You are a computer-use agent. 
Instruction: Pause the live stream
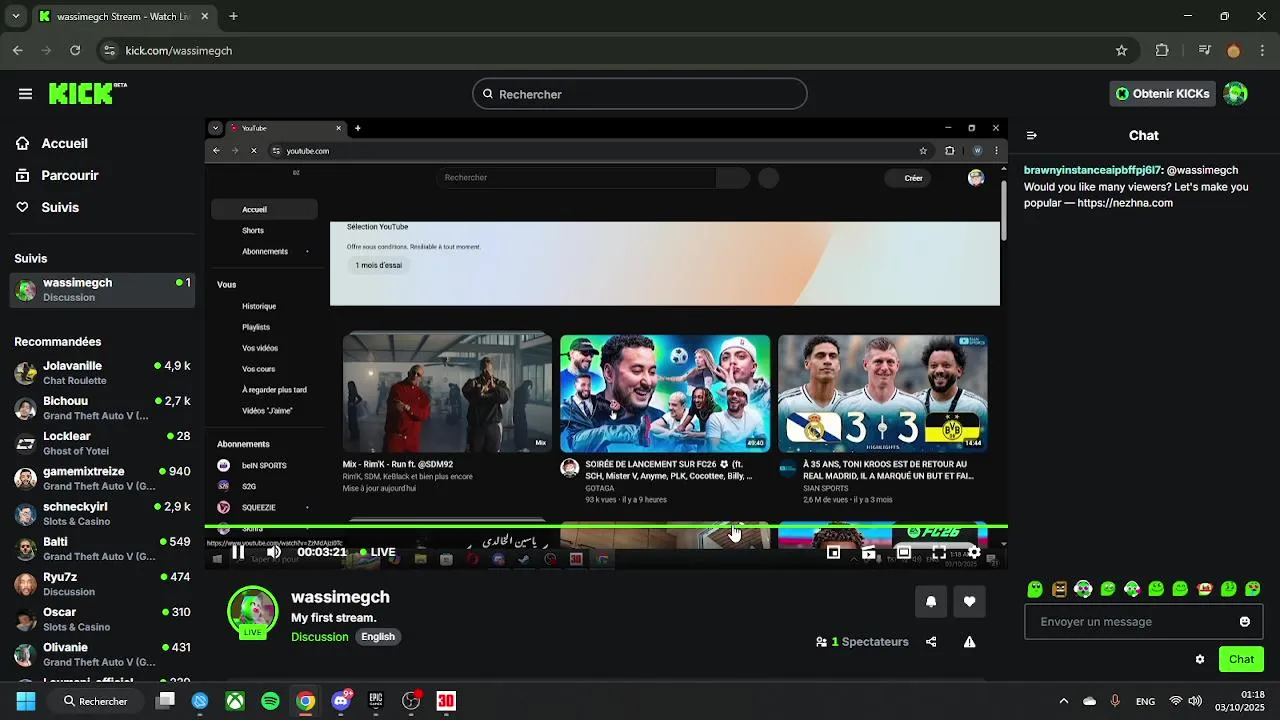[238, 552]
